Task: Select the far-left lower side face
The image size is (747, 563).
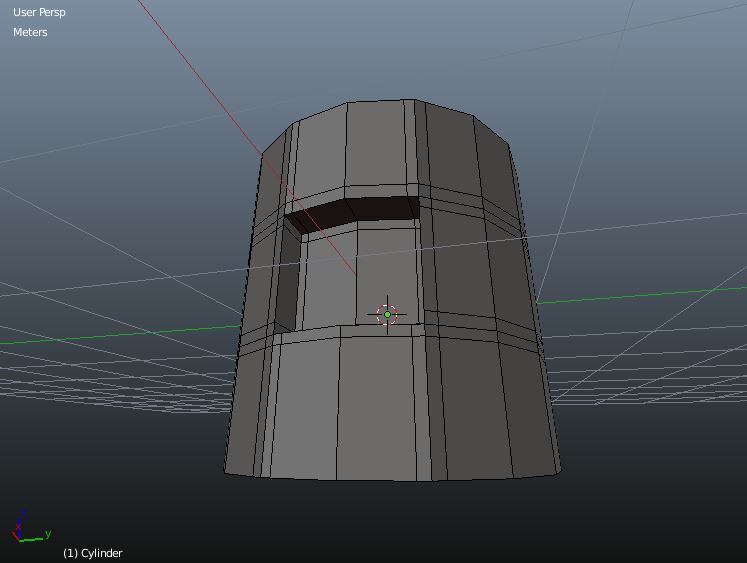Action: coord(242,410)
